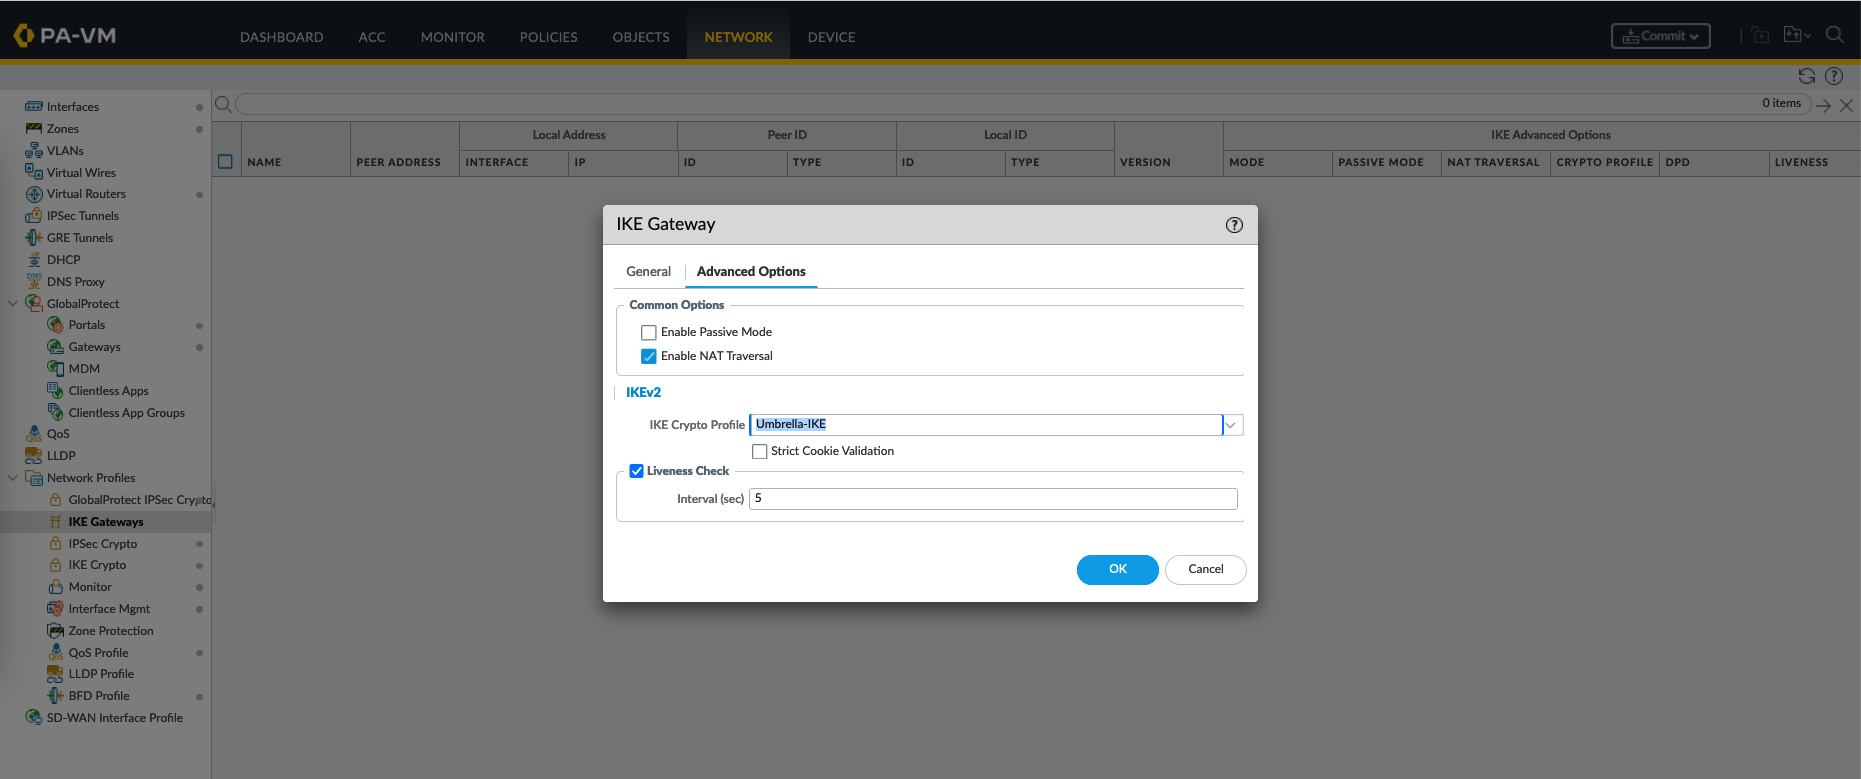Switch to the General tab
Image resolution: width=1861 pixels, height=779 pixels.
[x=648, y=272]
